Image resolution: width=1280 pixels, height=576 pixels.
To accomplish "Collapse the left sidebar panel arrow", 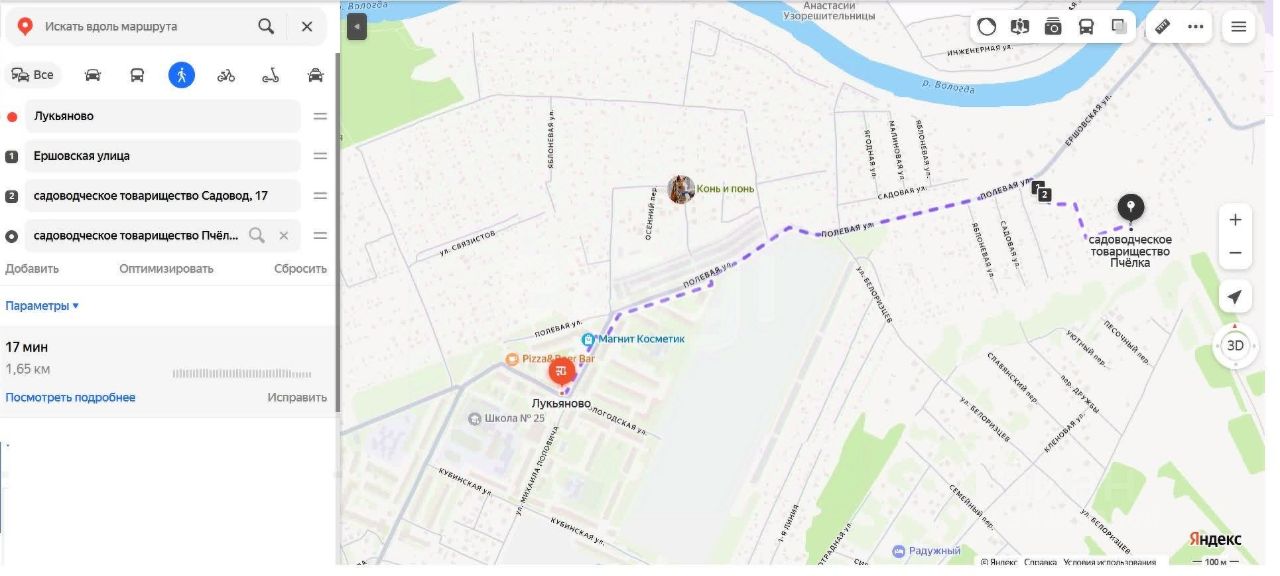I will (357, 27).
